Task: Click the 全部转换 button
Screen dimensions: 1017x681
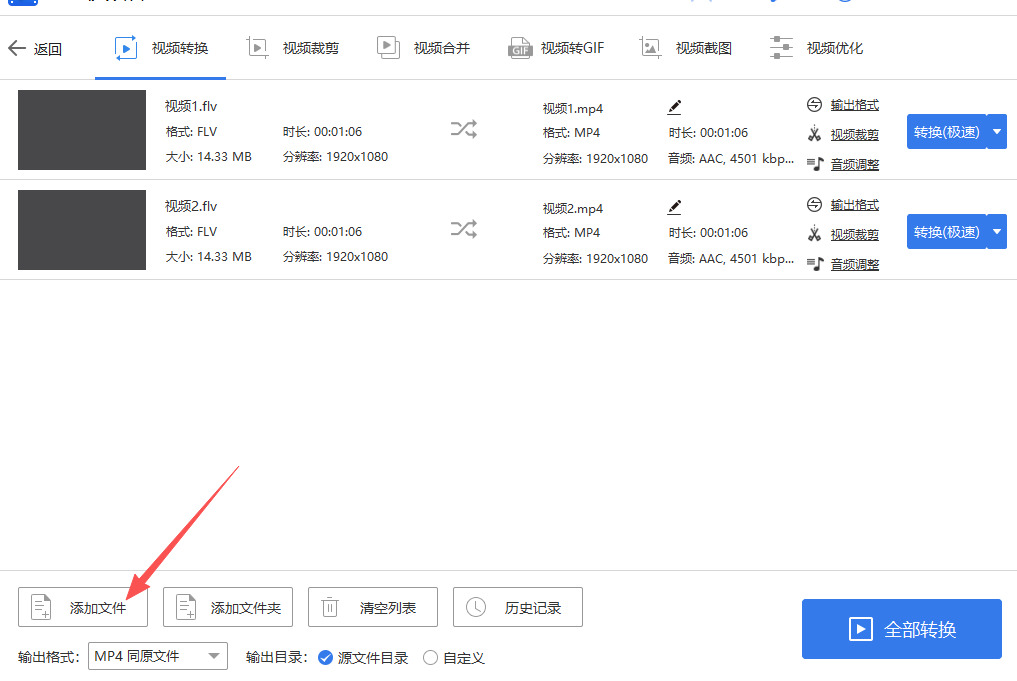Action: coord(902,628)
